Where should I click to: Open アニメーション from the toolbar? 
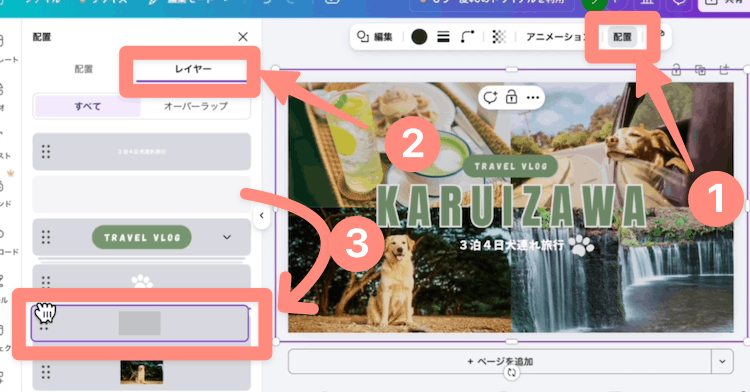coord(556,37)
